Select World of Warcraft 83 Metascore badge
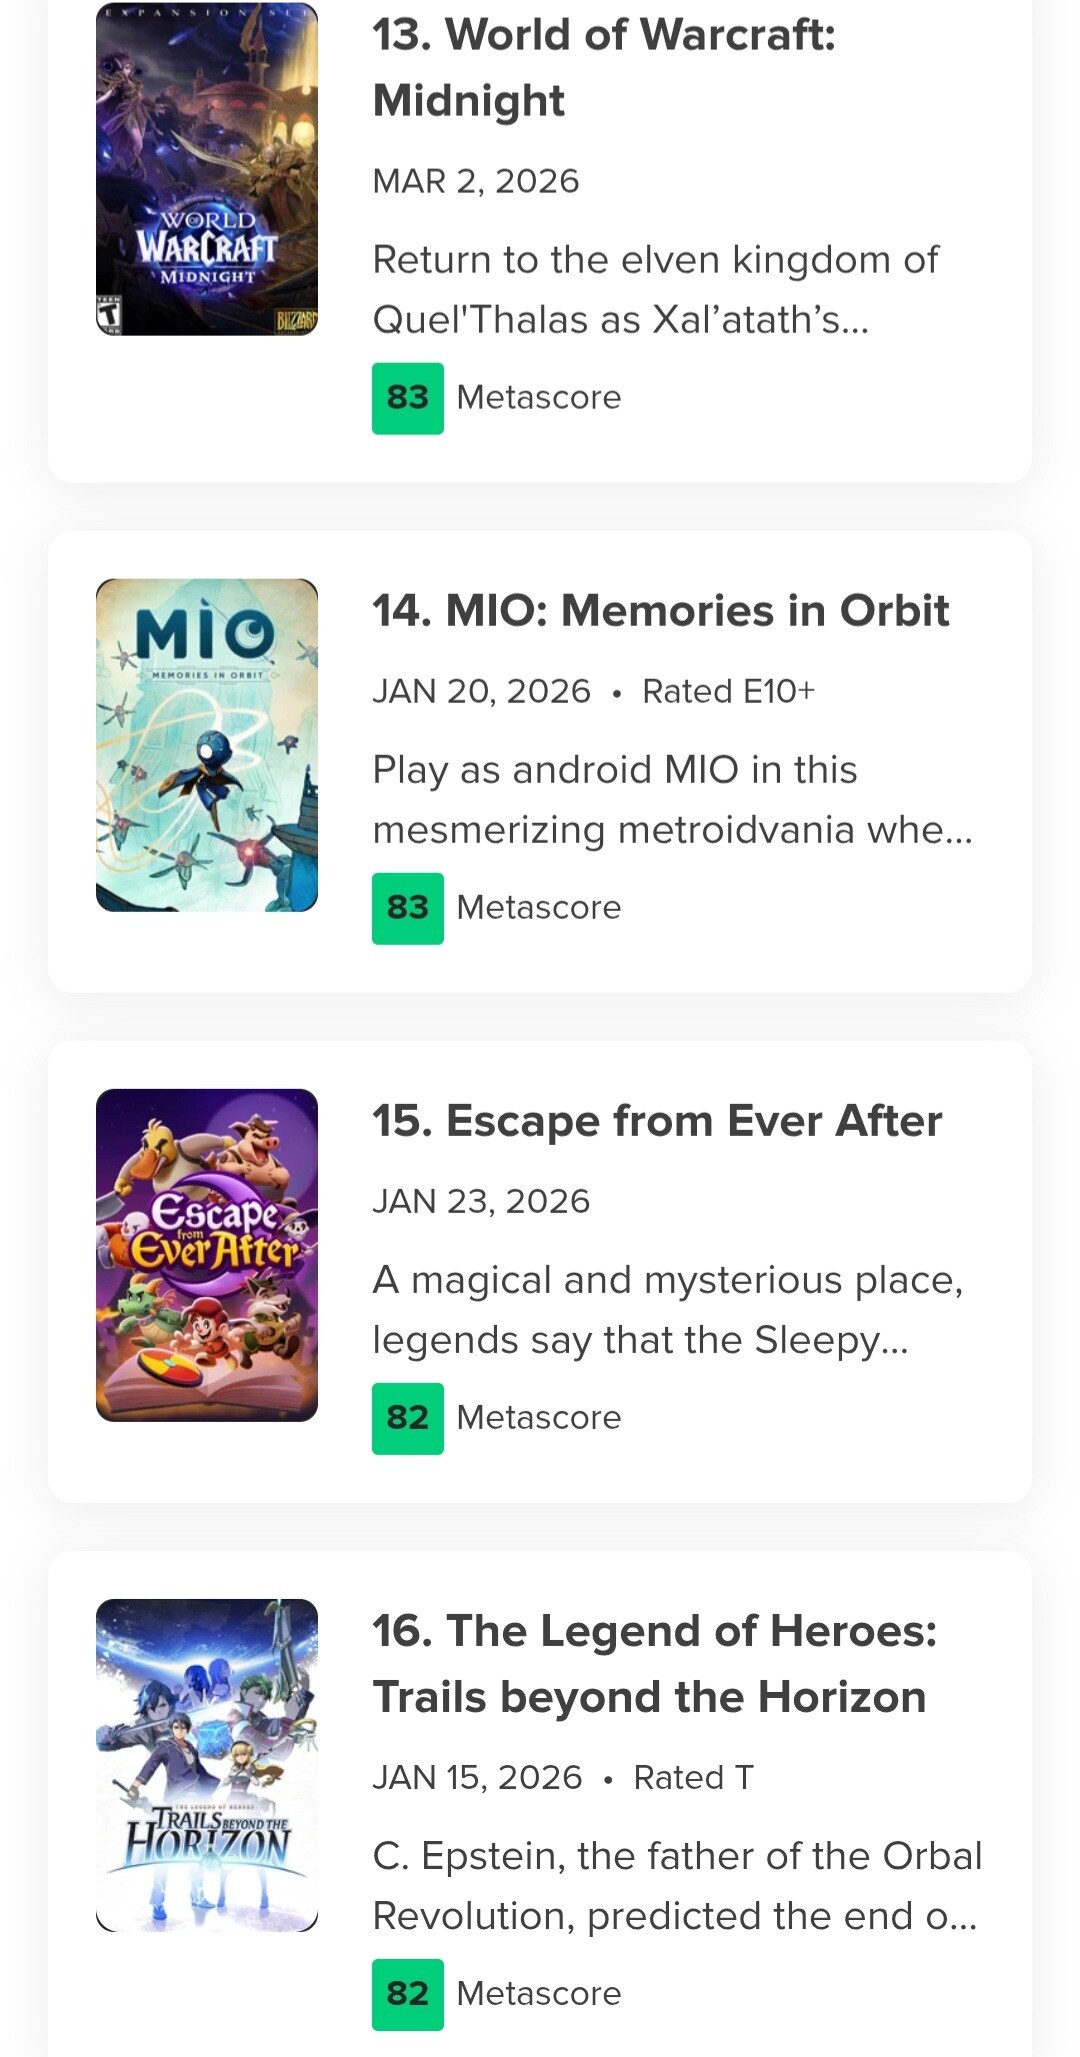The width and height of the screenshot is (1080, 2057). tap(408, 398)
